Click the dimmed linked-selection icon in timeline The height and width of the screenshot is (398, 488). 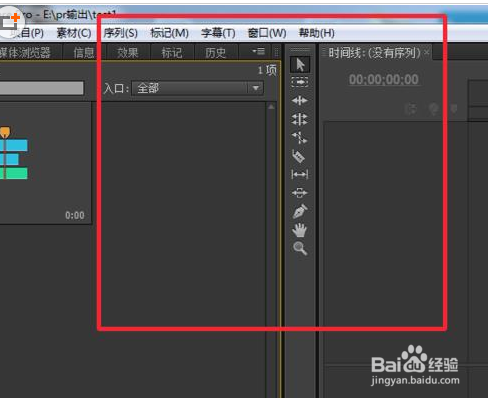(x=433, y=109)
